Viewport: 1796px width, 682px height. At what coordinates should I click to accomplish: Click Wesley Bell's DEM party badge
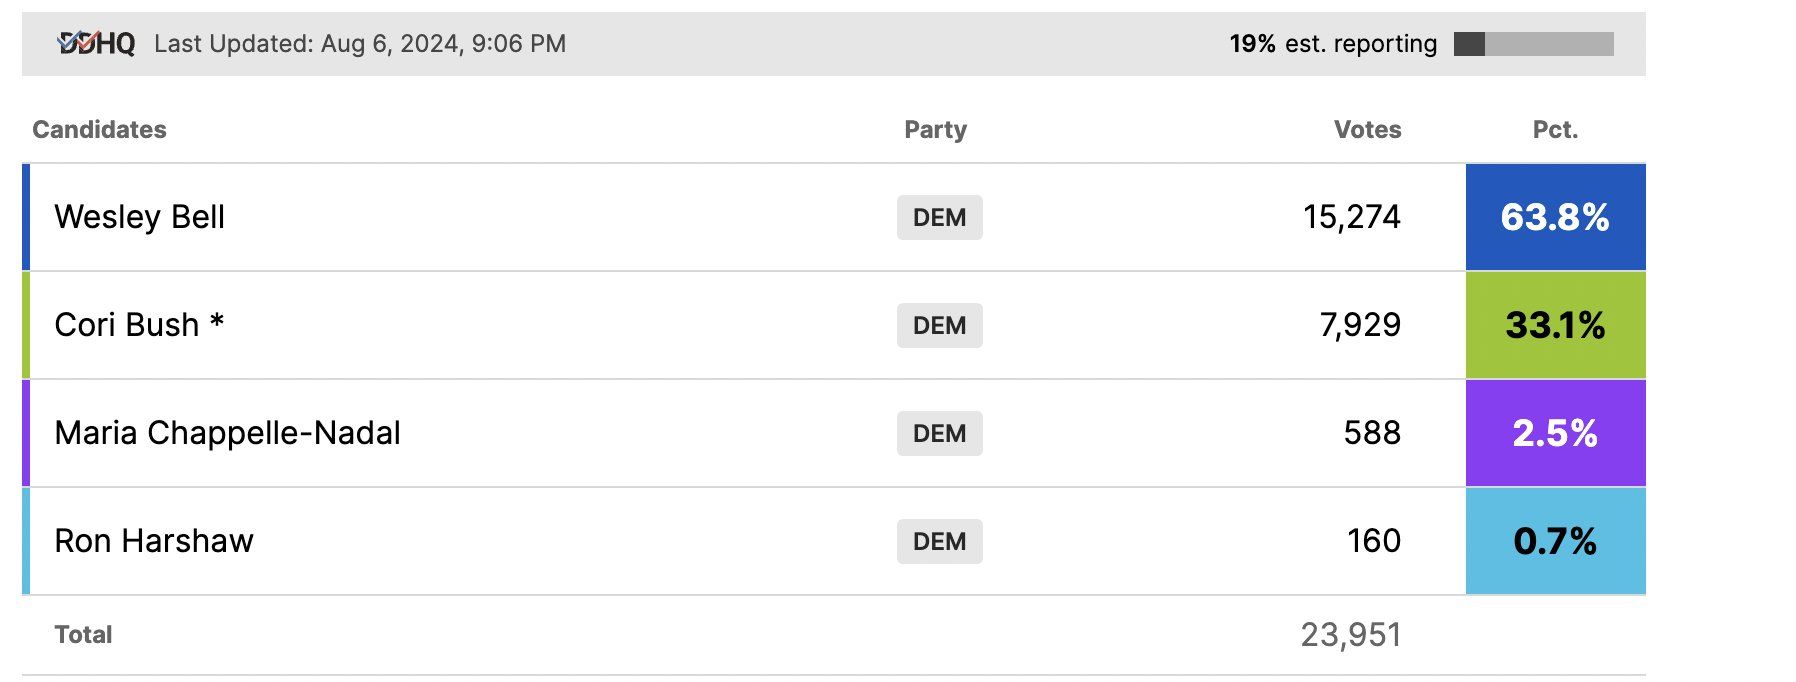coord(939,217)
